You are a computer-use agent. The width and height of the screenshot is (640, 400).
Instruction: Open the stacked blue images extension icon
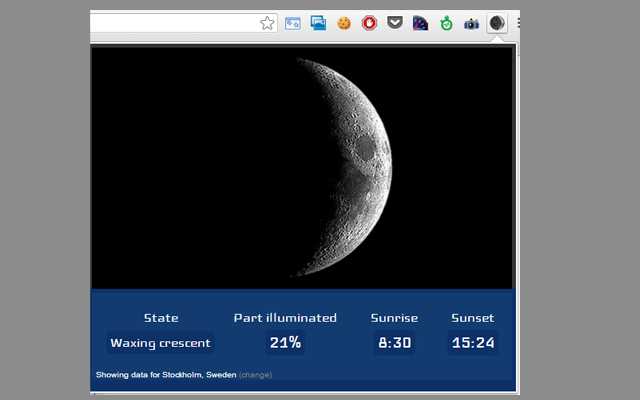tap(318, 23)
